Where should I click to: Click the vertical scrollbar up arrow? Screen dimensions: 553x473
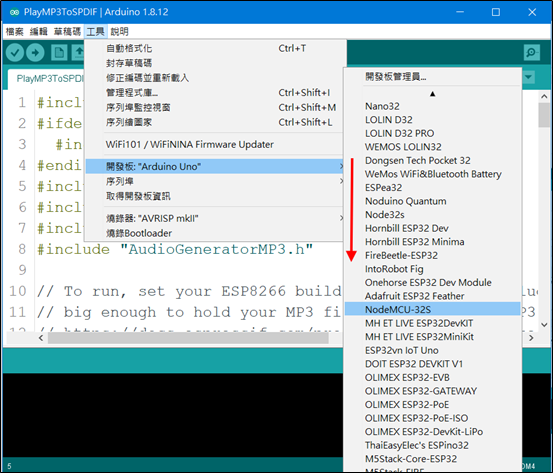pyautogui.click(x=544, y=96)
